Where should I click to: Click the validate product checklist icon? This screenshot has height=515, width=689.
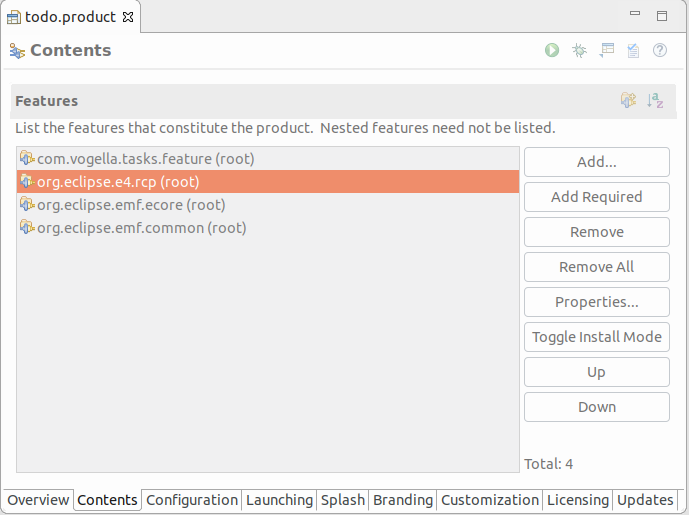pos(633,50)
